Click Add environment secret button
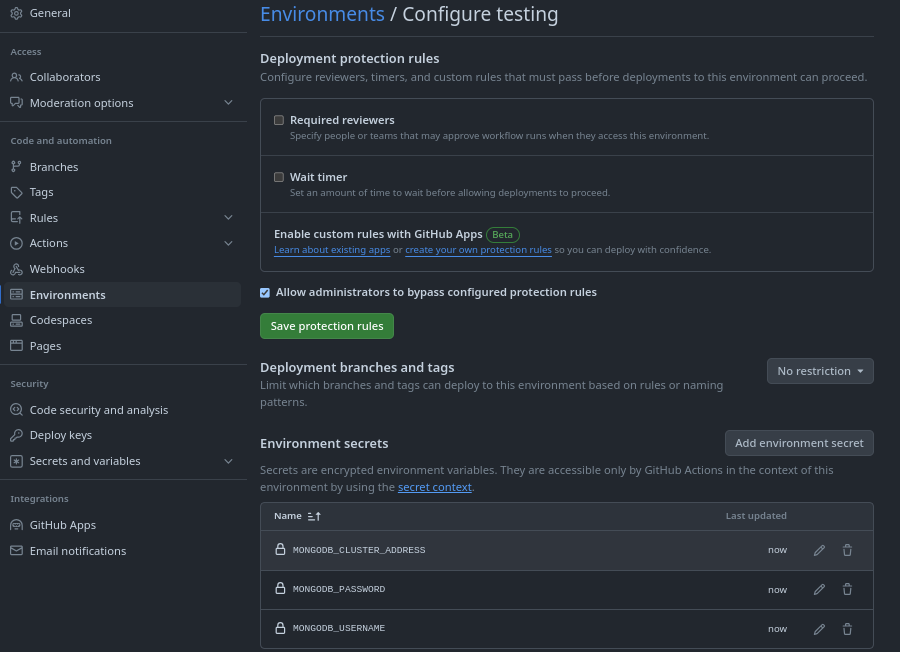This screenshot has height=652, width=900. (x=799, y=443)
